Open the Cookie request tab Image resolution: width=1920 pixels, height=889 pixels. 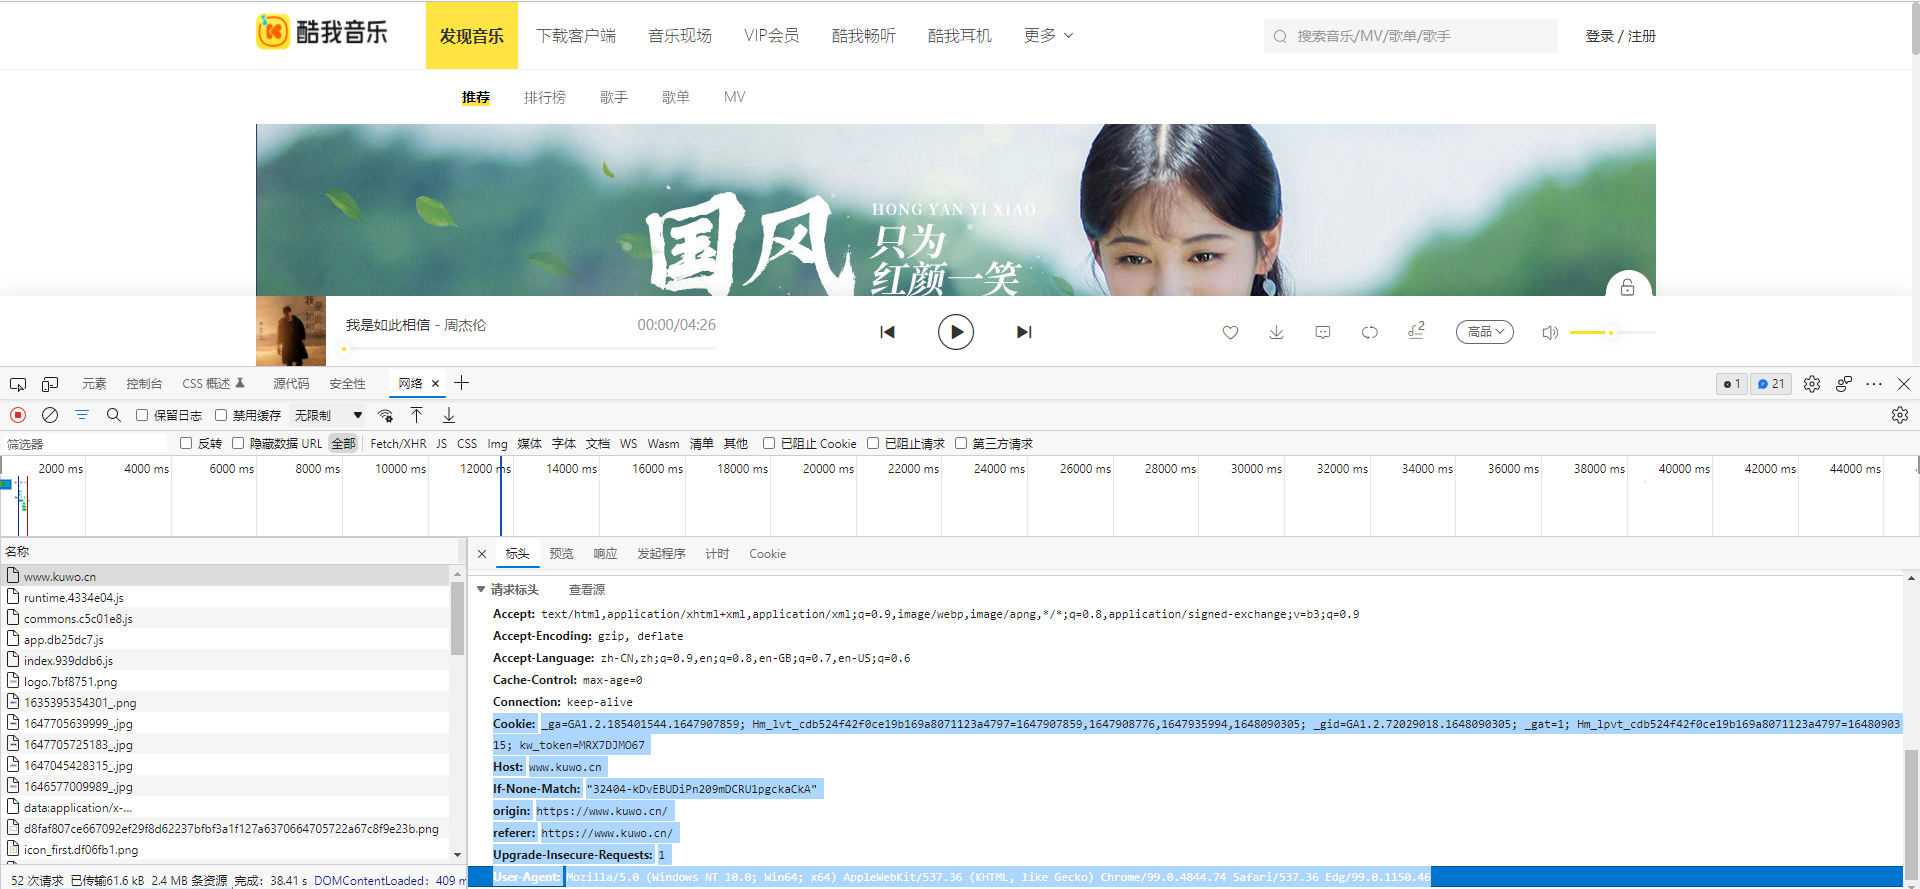(767, 554)
